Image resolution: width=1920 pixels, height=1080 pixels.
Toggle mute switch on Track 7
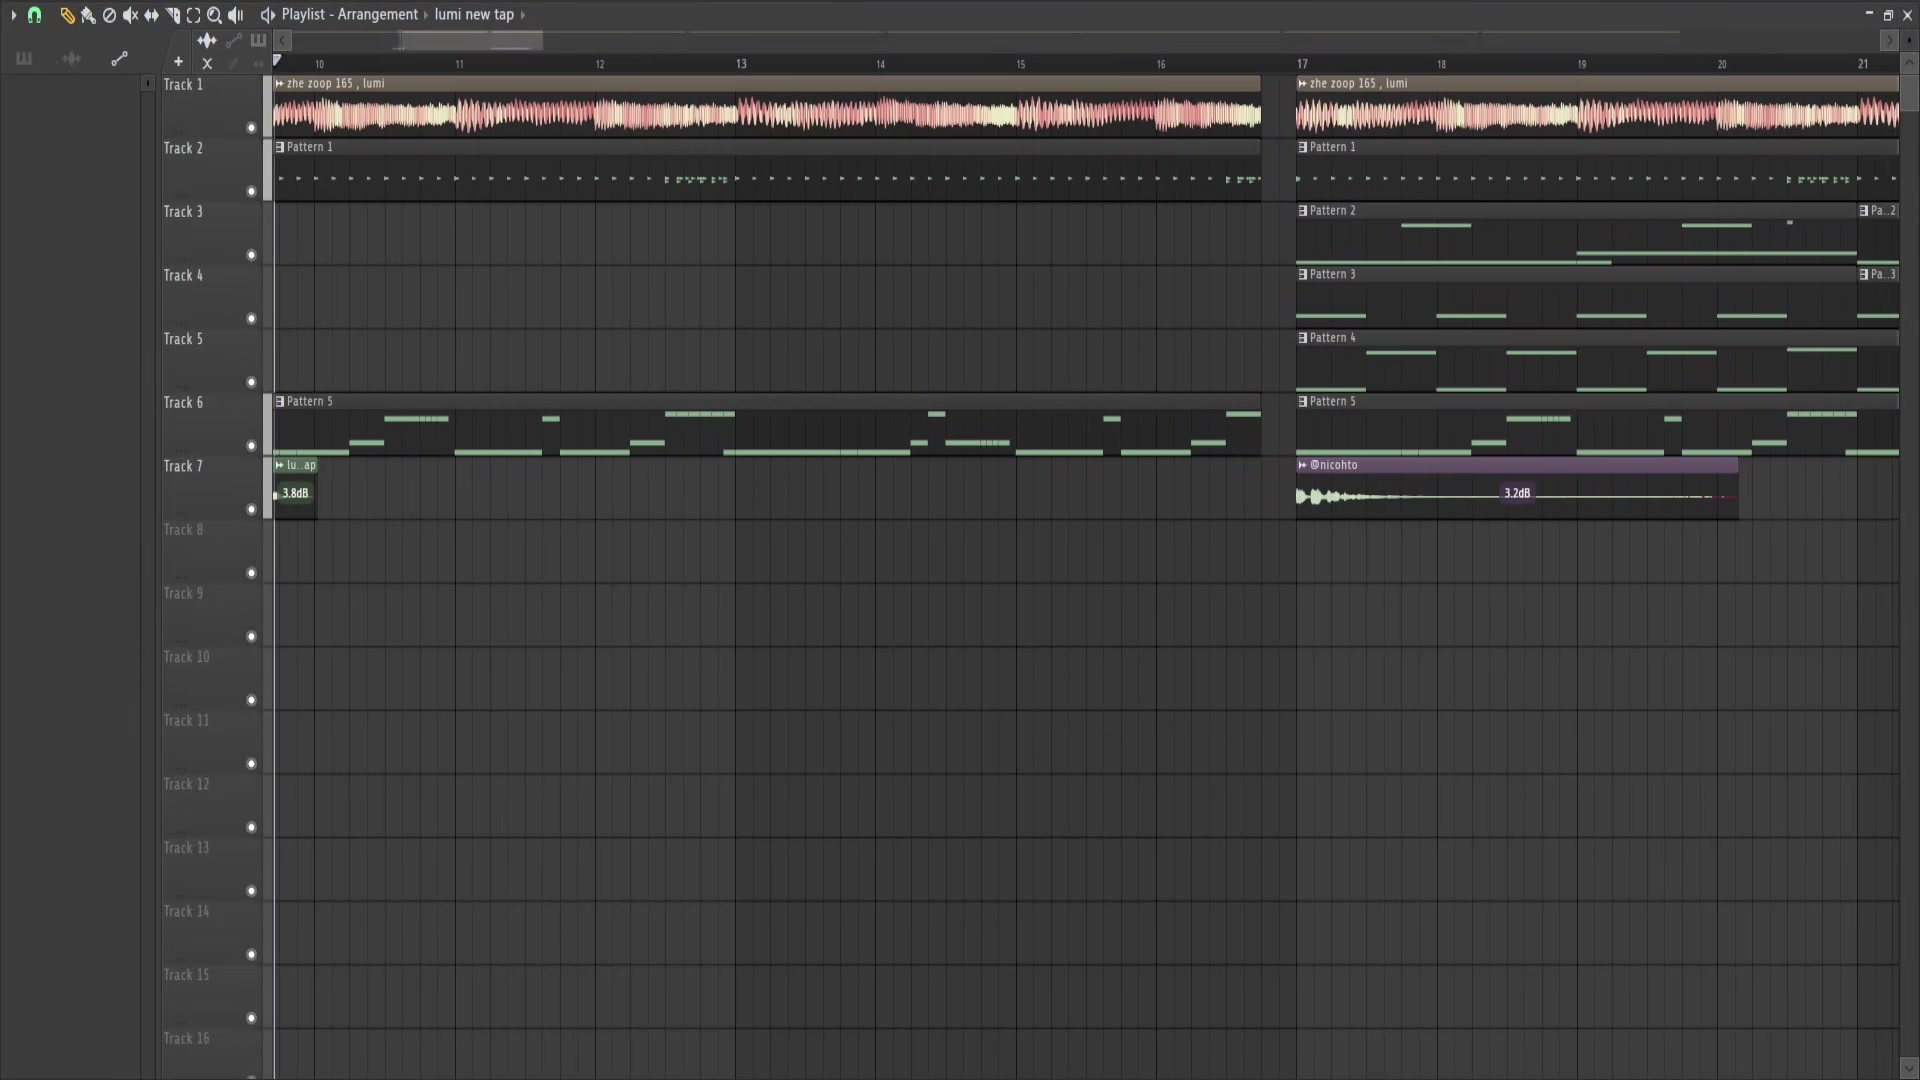tap(251, 509)
